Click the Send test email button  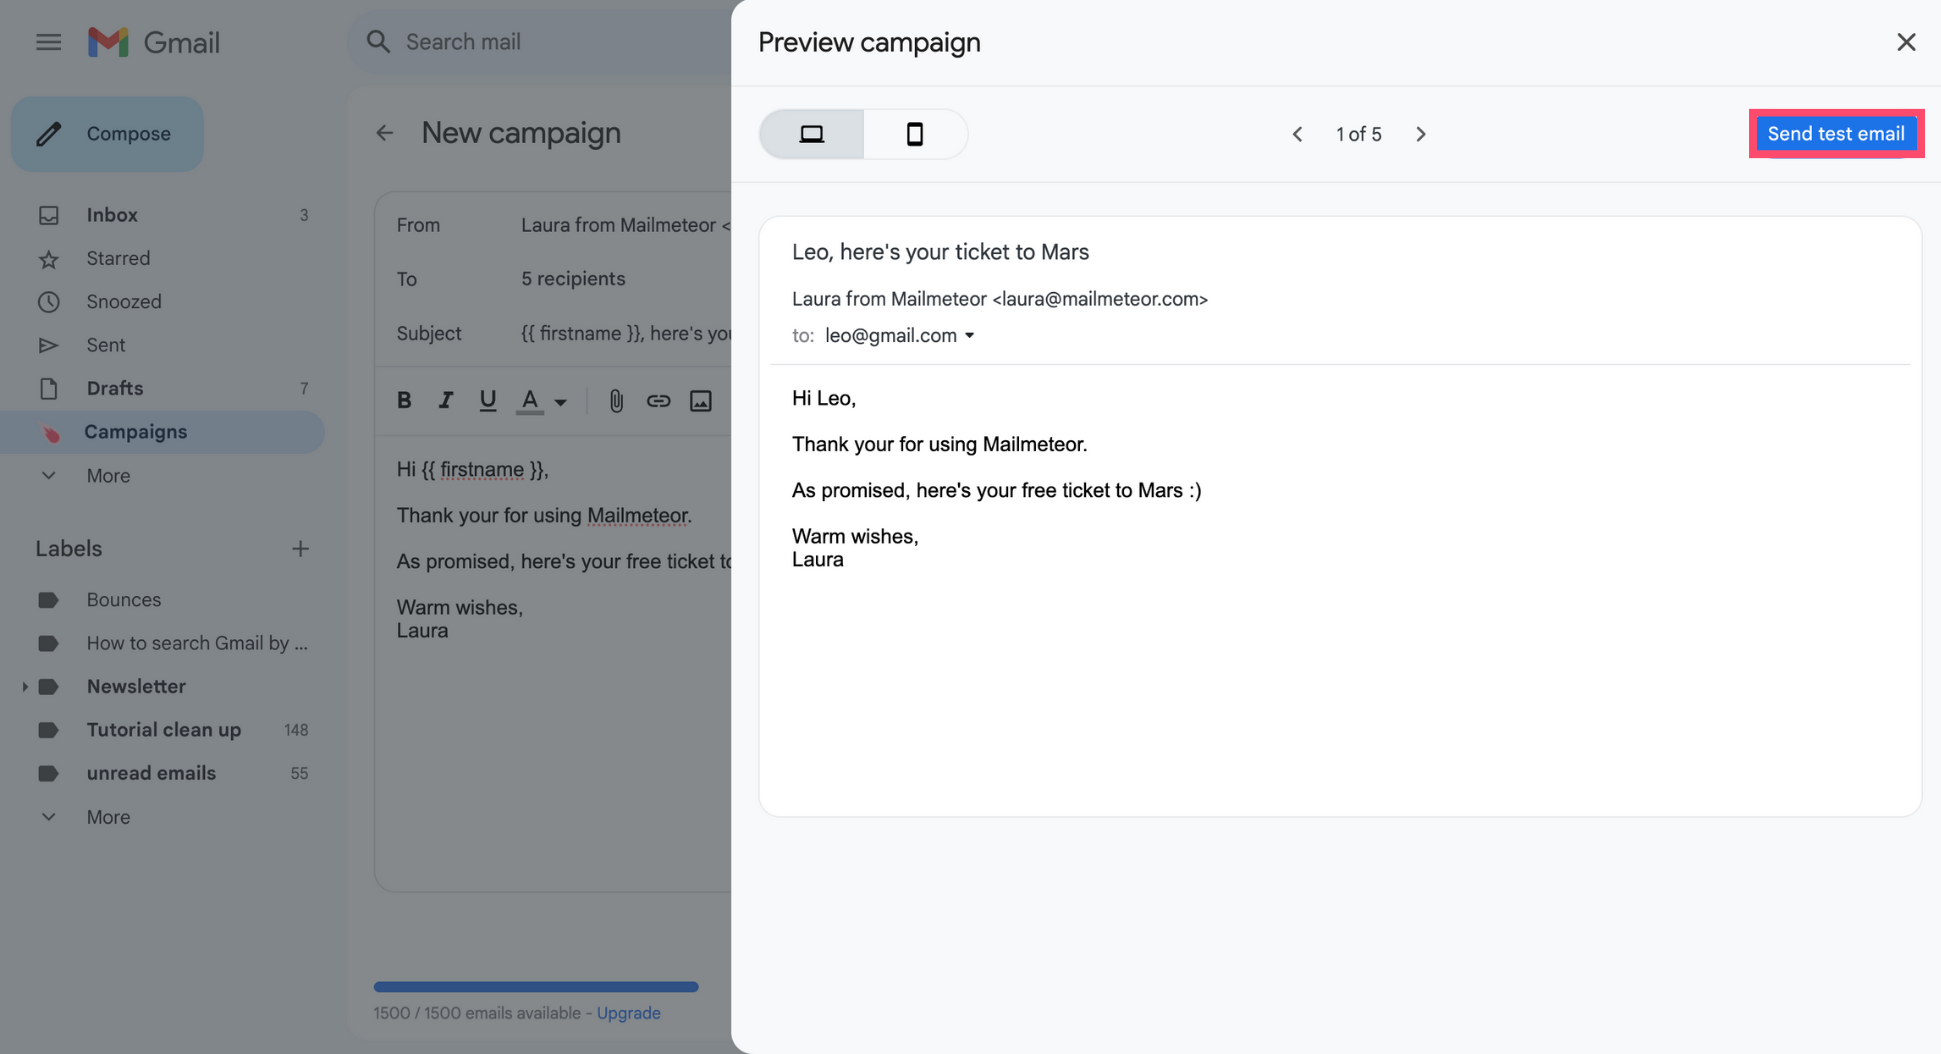pyautogui.click(x=1836, y=134)
